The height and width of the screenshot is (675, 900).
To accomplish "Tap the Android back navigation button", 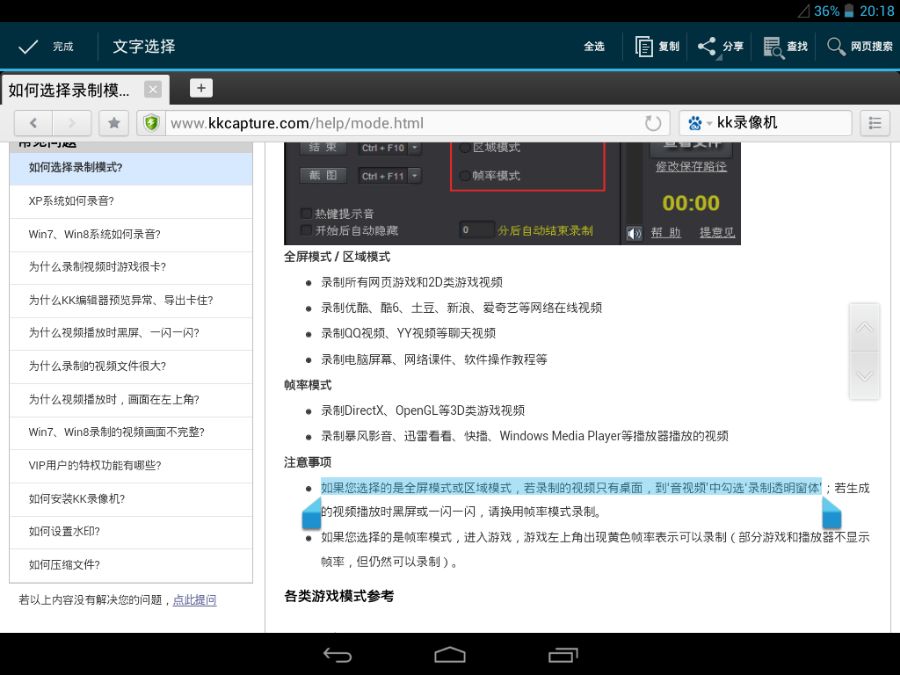I will point(337,654).
